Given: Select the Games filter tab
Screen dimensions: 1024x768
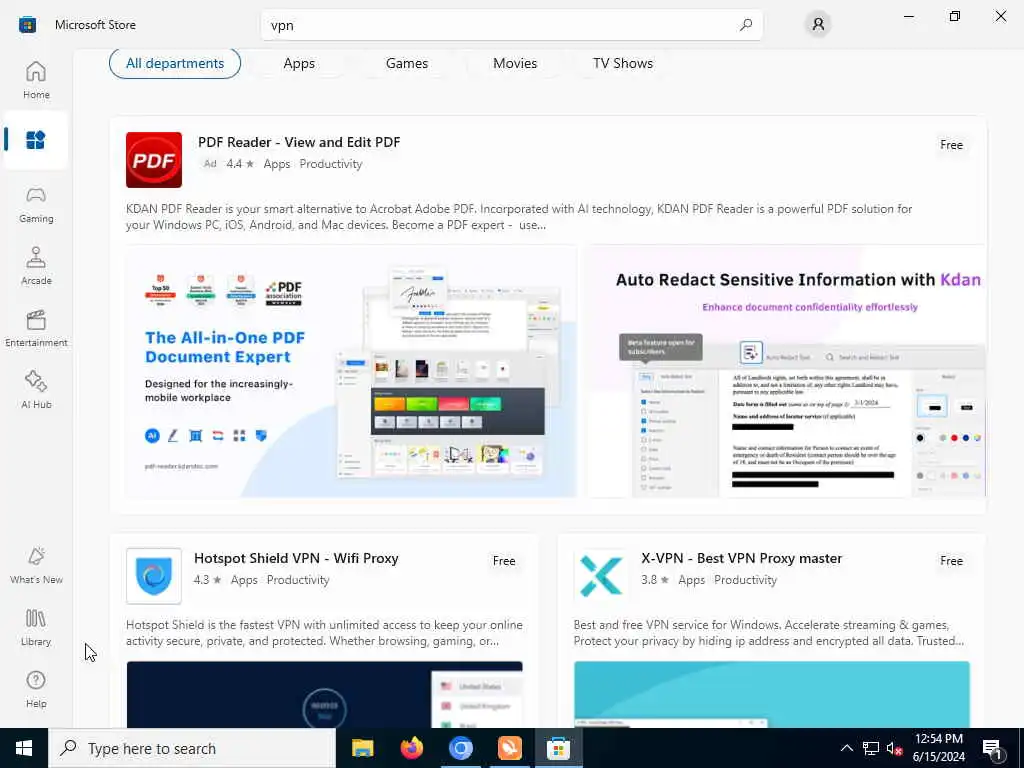Looking at the screenshot, I should click(407, 63).
